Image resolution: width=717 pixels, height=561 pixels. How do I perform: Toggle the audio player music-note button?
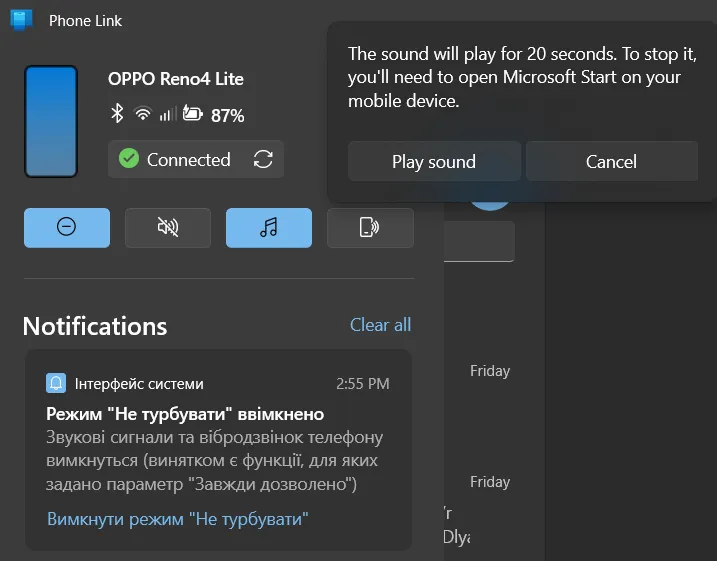coord(269,228)
